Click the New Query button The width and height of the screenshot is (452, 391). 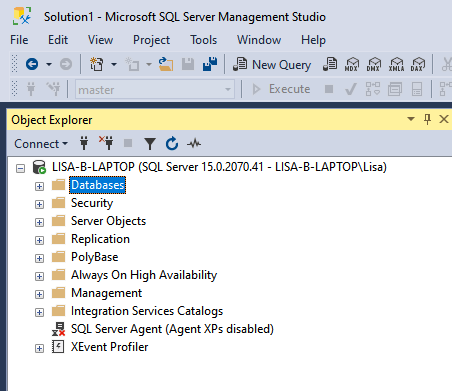pyautogui.click(x=272, y=64)
